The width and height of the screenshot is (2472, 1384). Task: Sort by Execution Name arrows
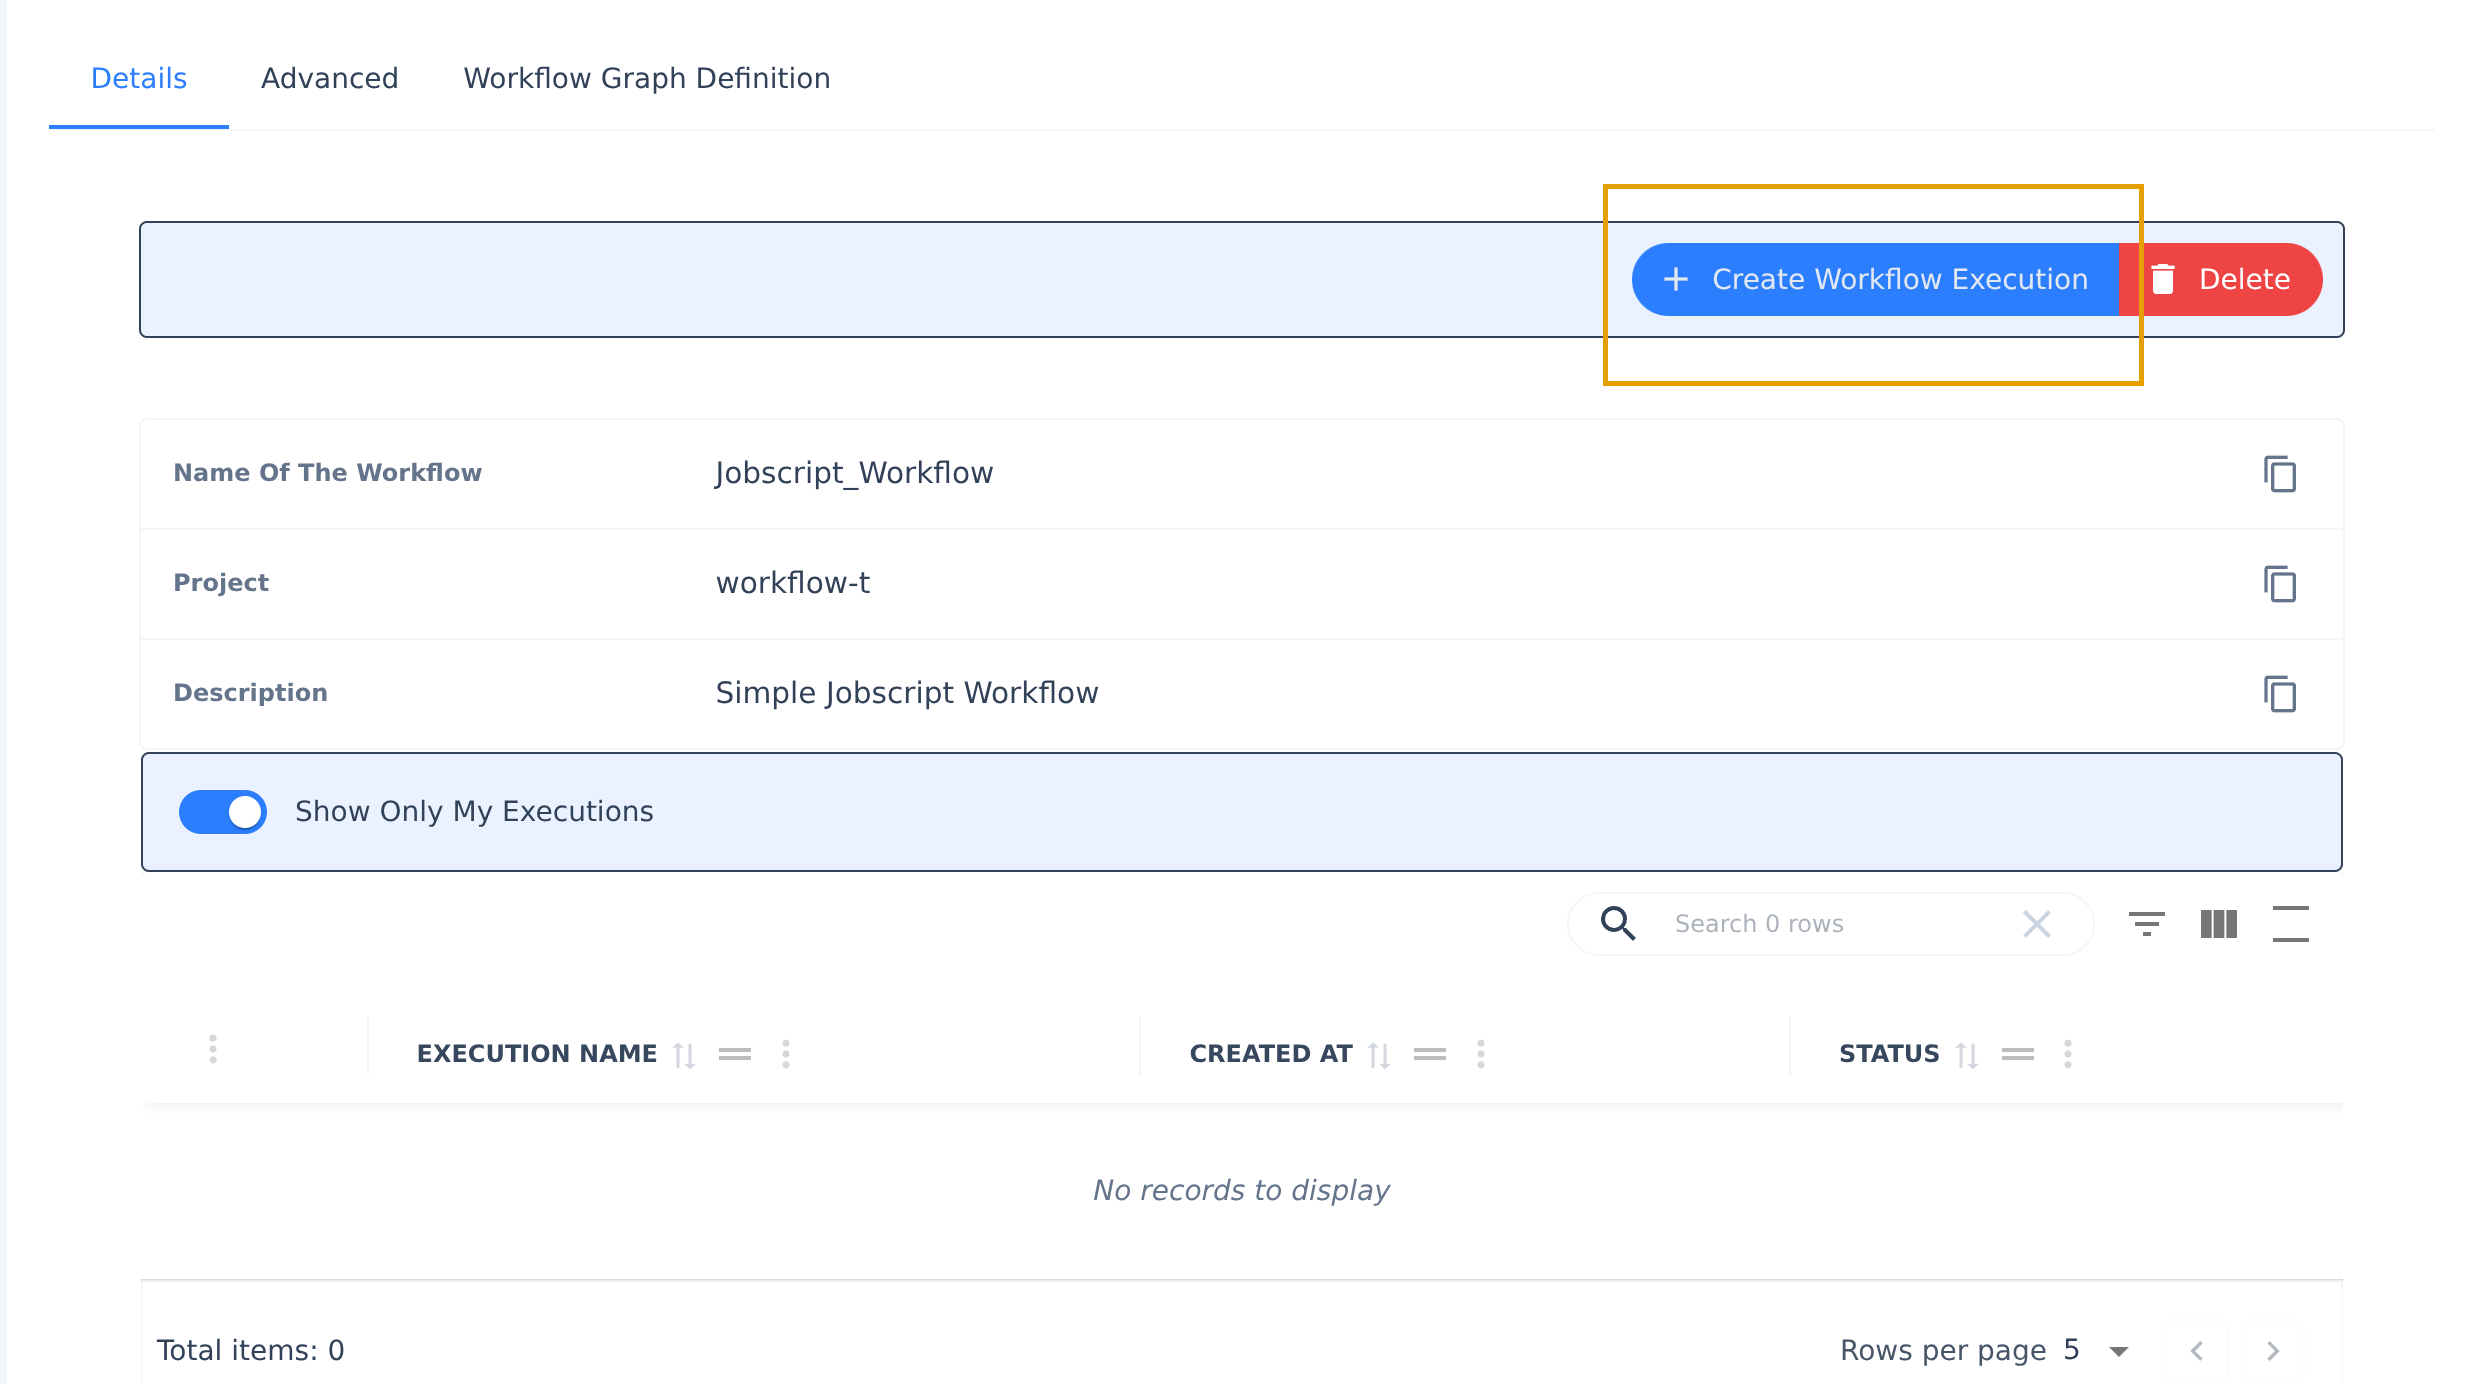coord(684,1054)
